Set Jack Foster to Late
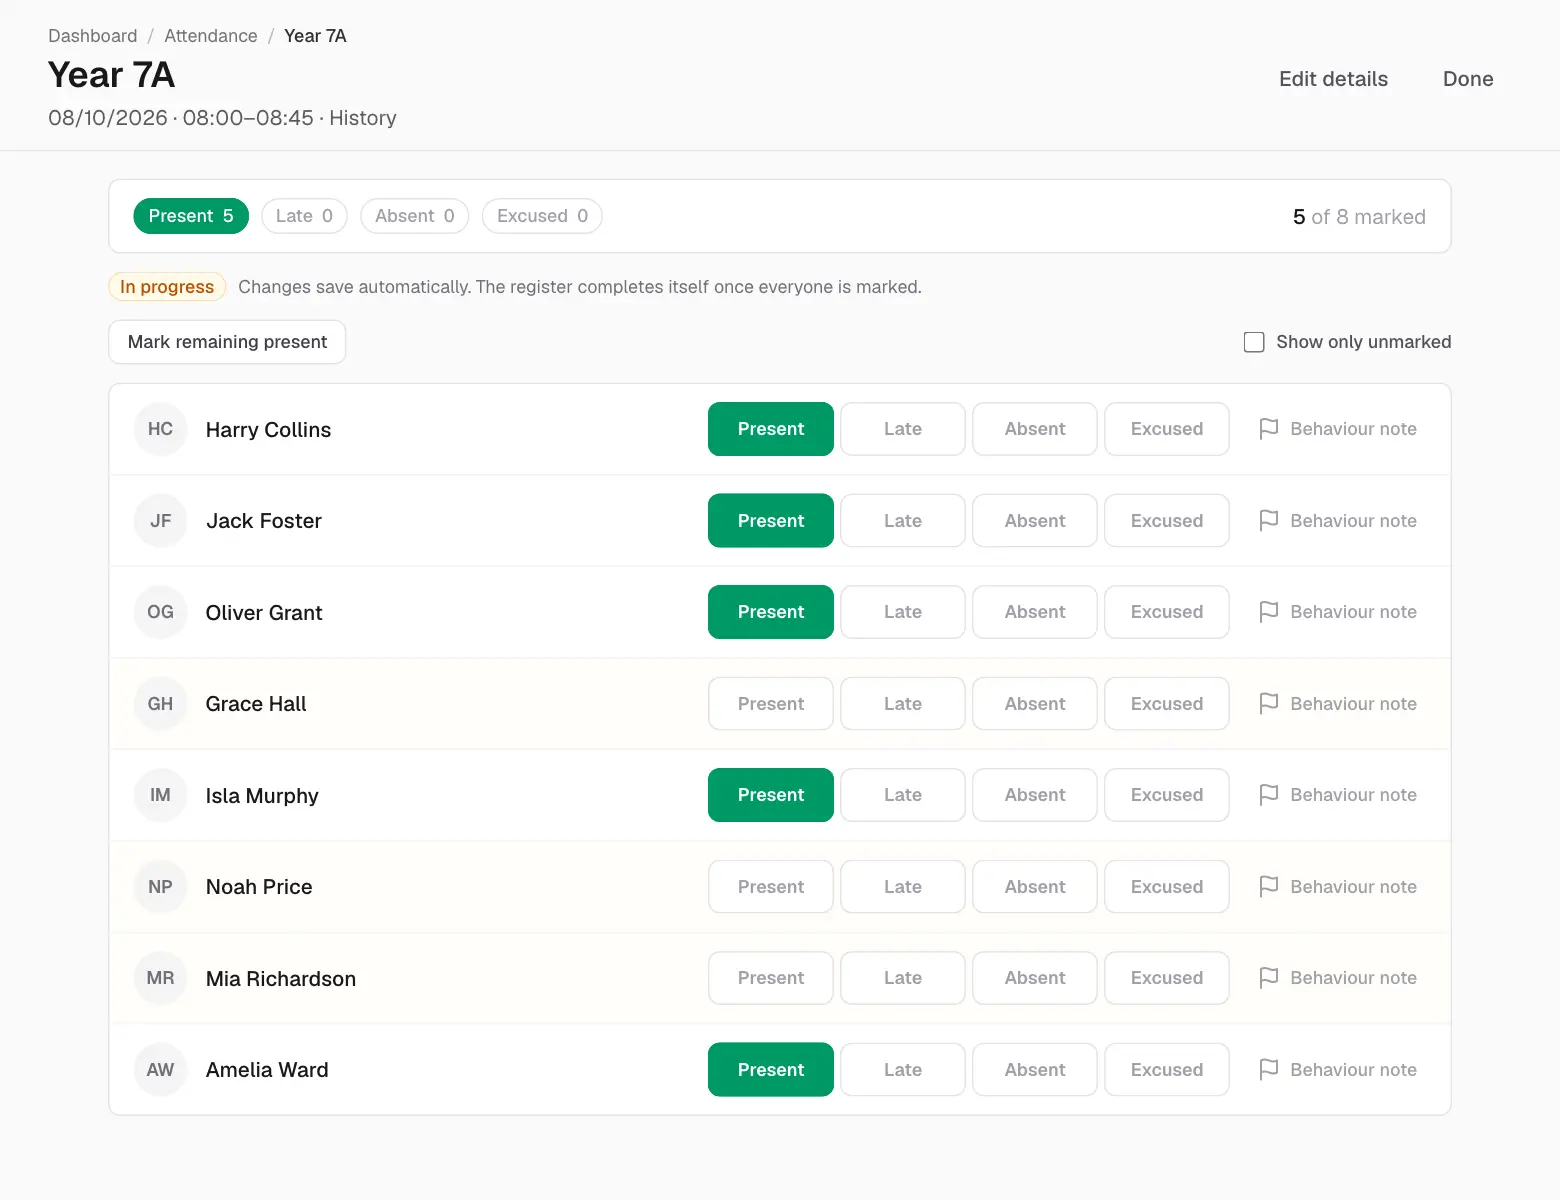The height and width of the screenshot is (1200, 1560). (903, 521)
